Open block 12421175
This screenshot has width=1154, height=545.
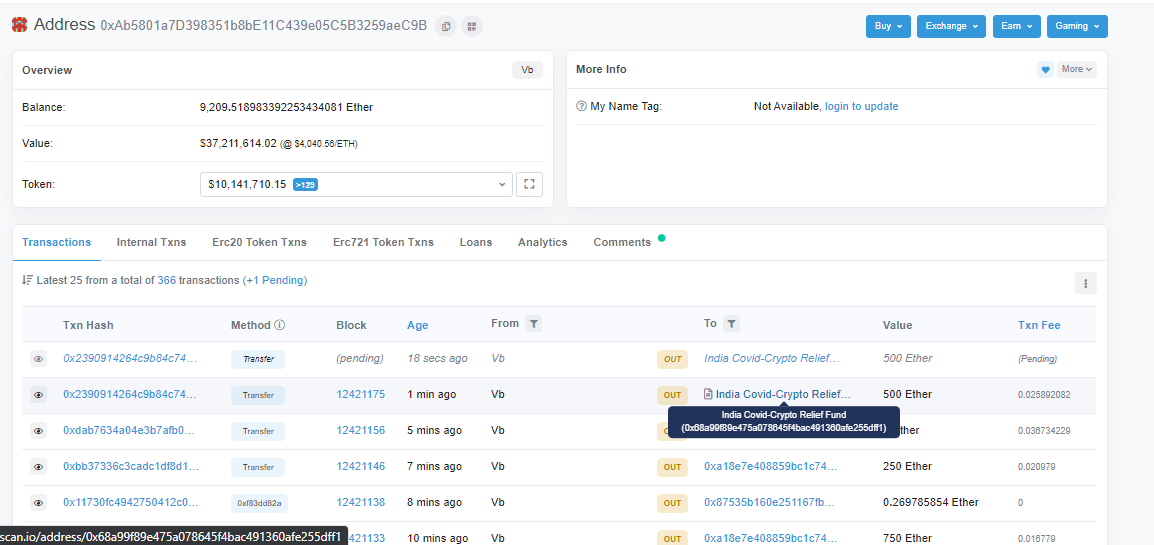[361, 394]
